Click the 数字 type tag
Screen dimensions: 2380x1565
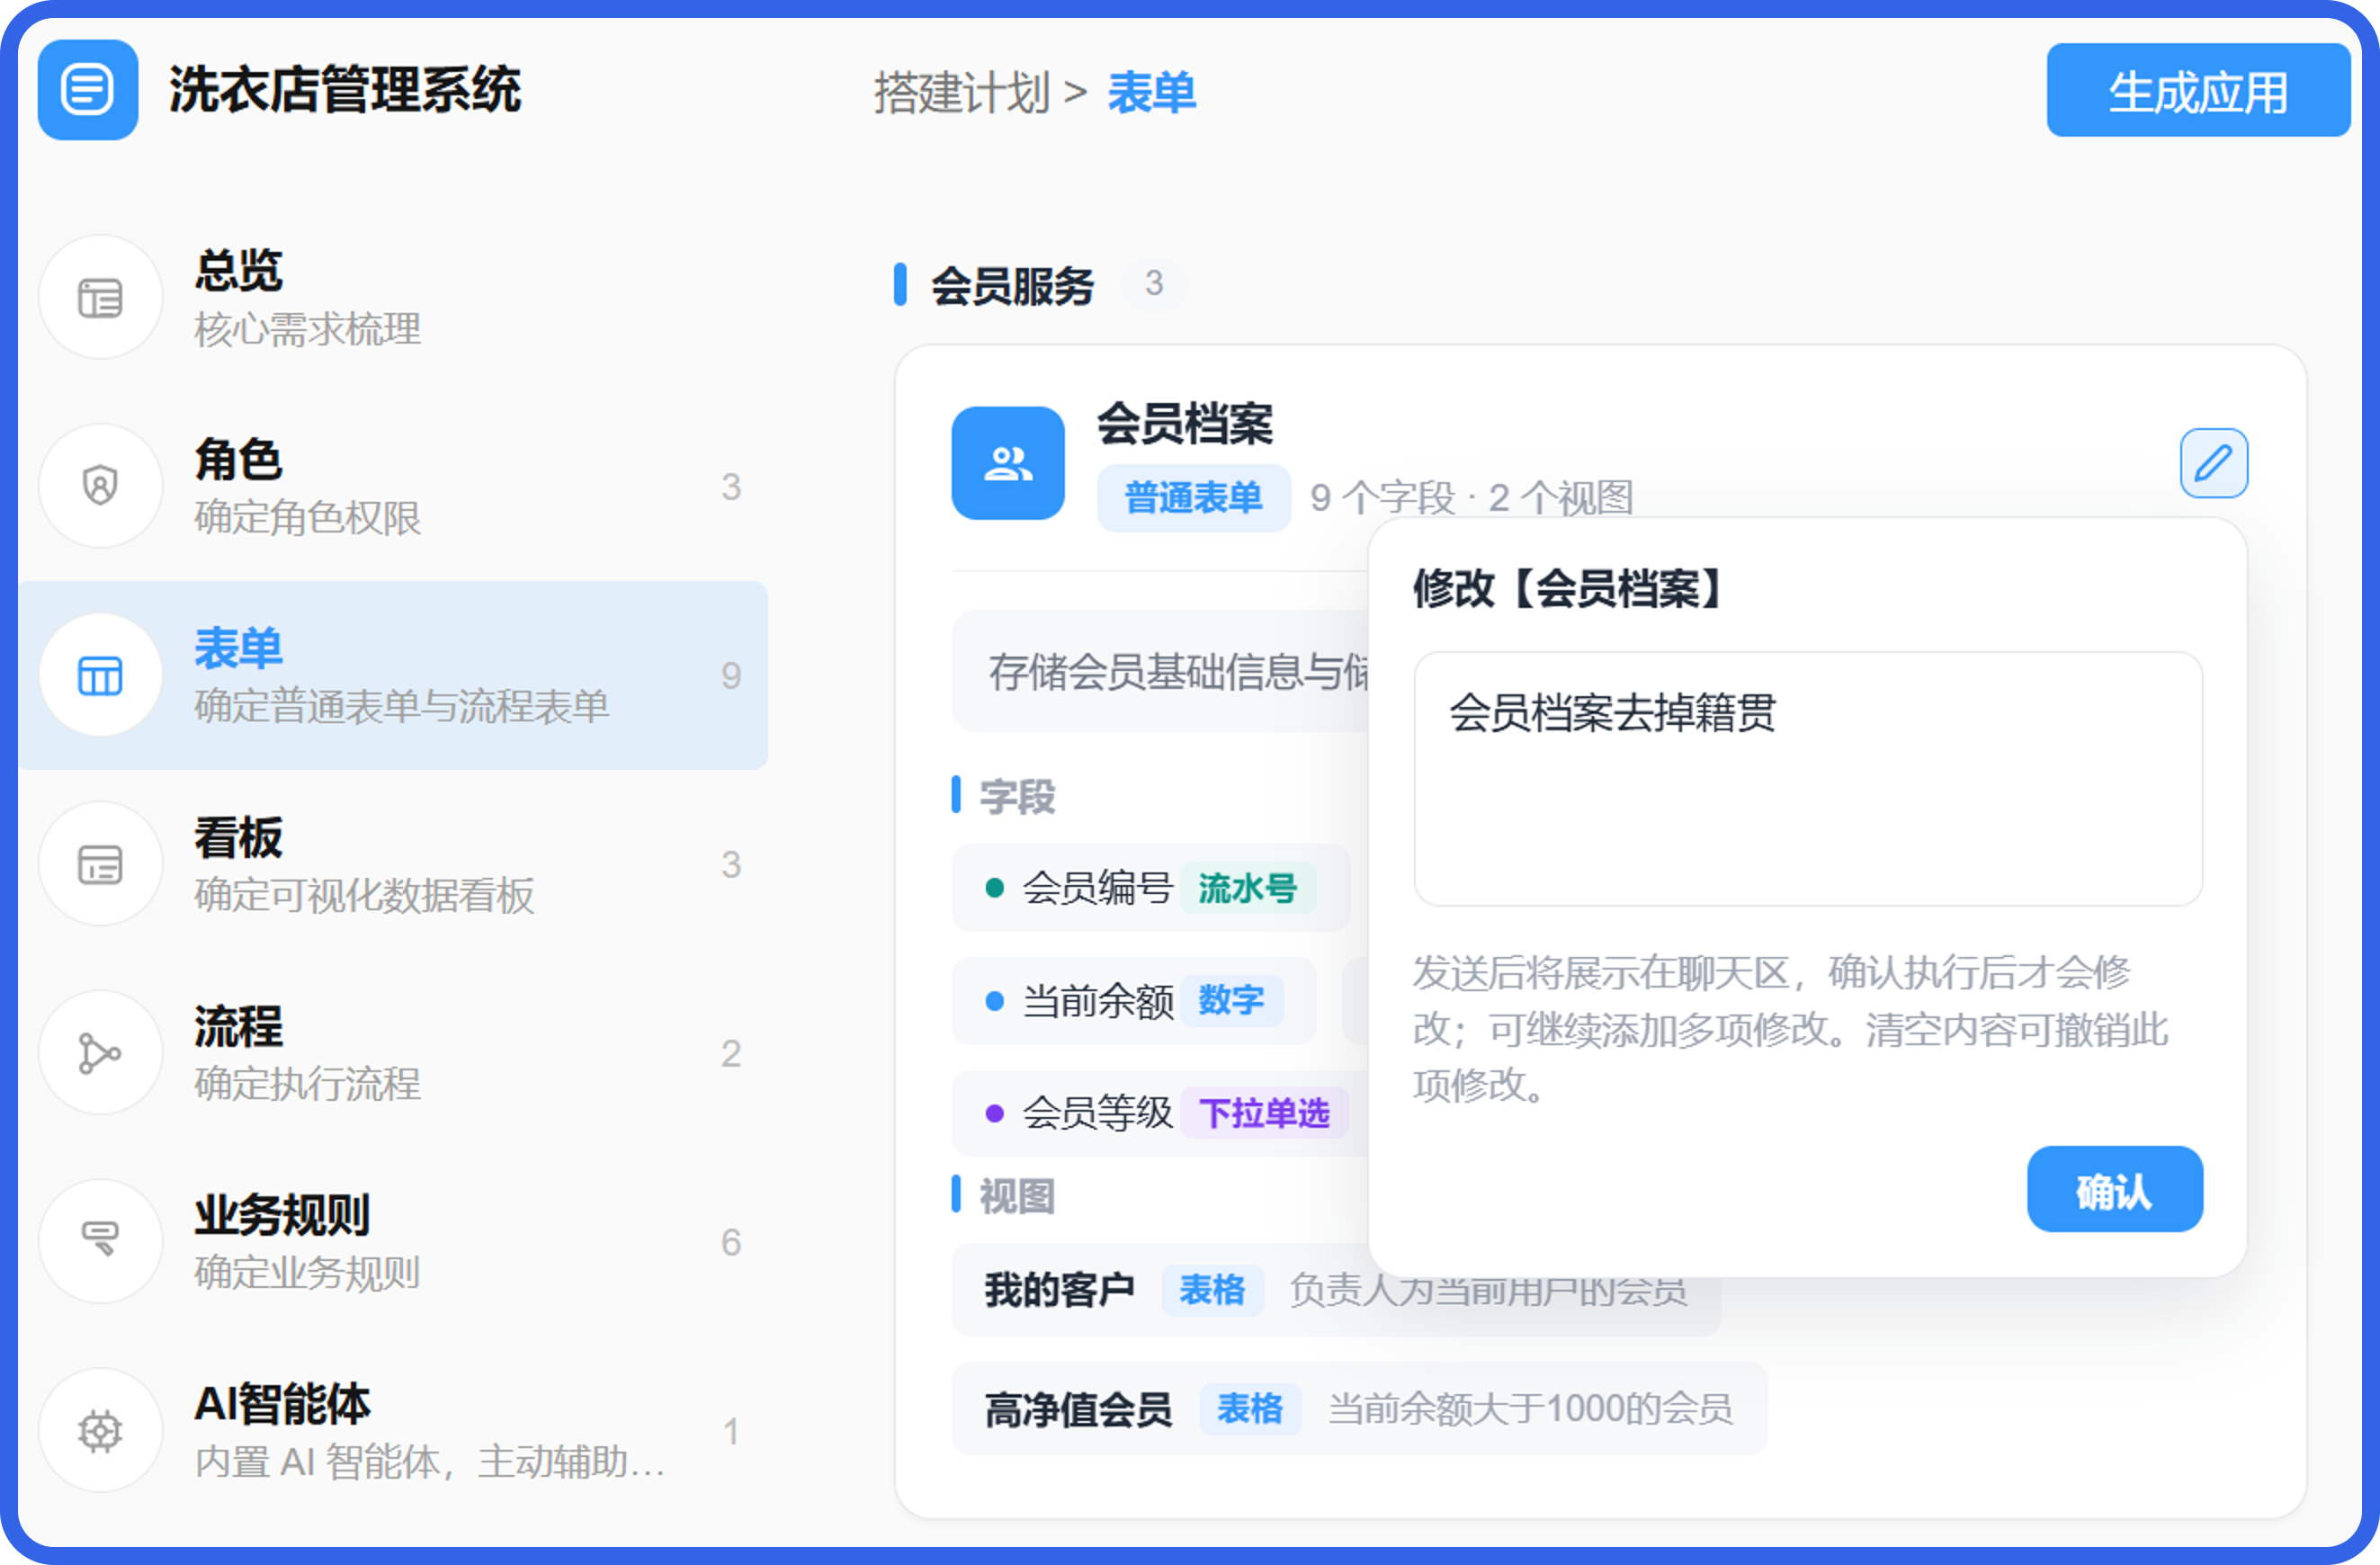click(x=1232, y=1001)
